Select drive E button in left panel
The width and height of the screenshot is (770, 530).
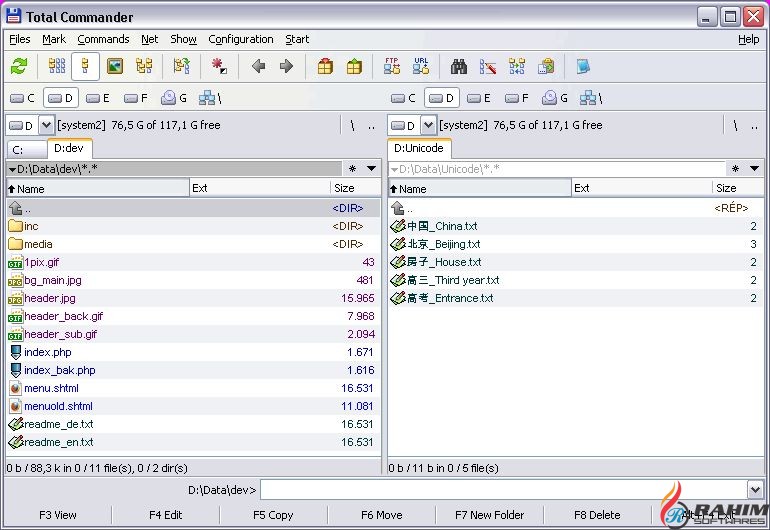(x=97, y=98)
